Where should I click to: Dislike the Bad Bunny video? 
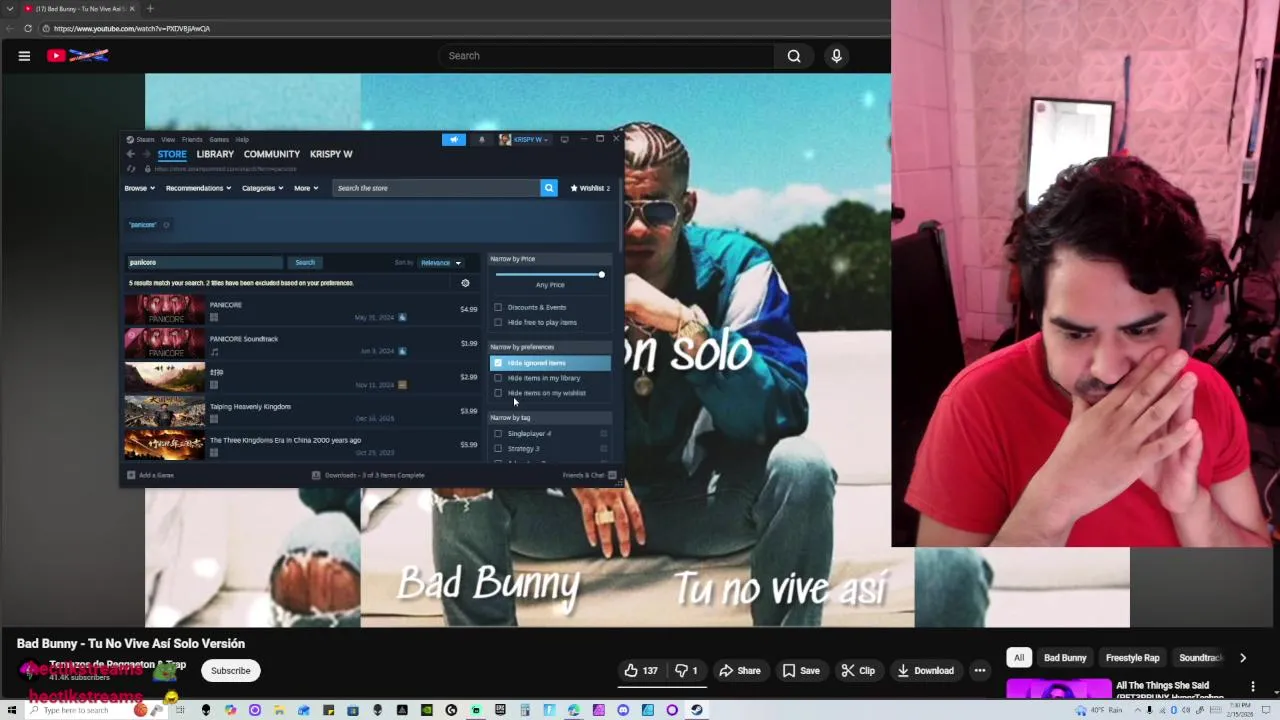pyautogui.click(x=686, y=670)
